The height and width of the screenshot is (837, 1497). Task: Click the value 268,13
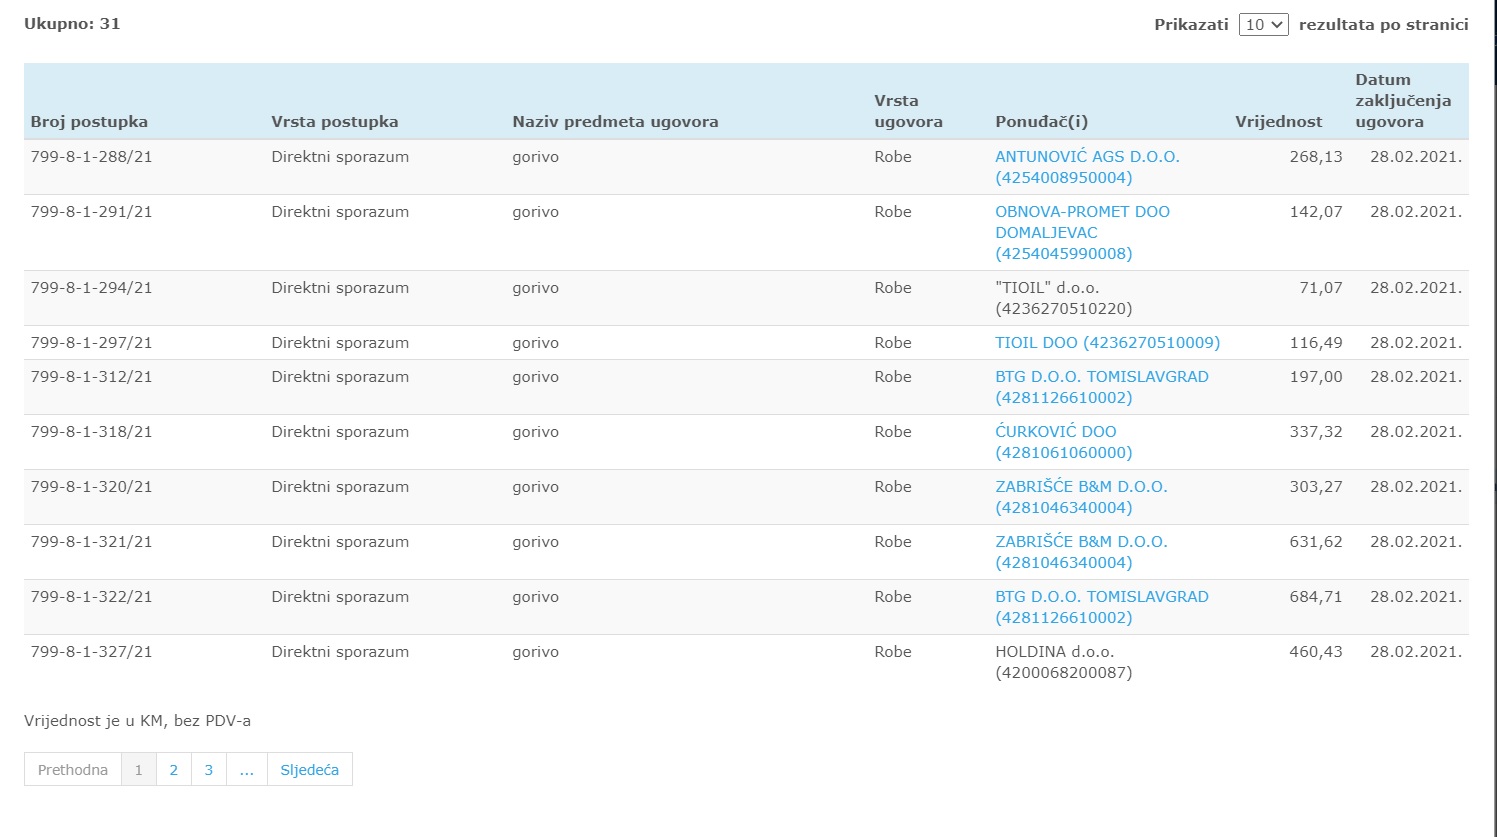pyautogui.click(x=1316, y=156)
